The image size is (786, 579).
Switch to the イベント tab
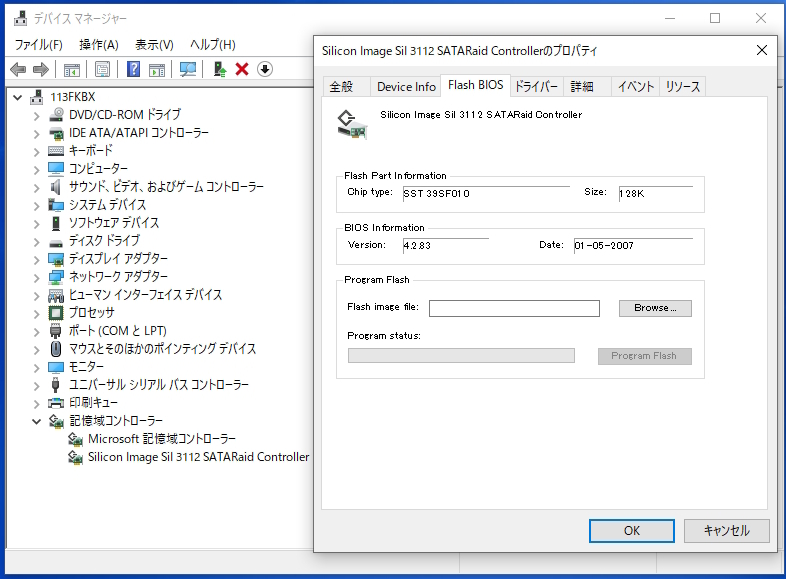[636, 87]
